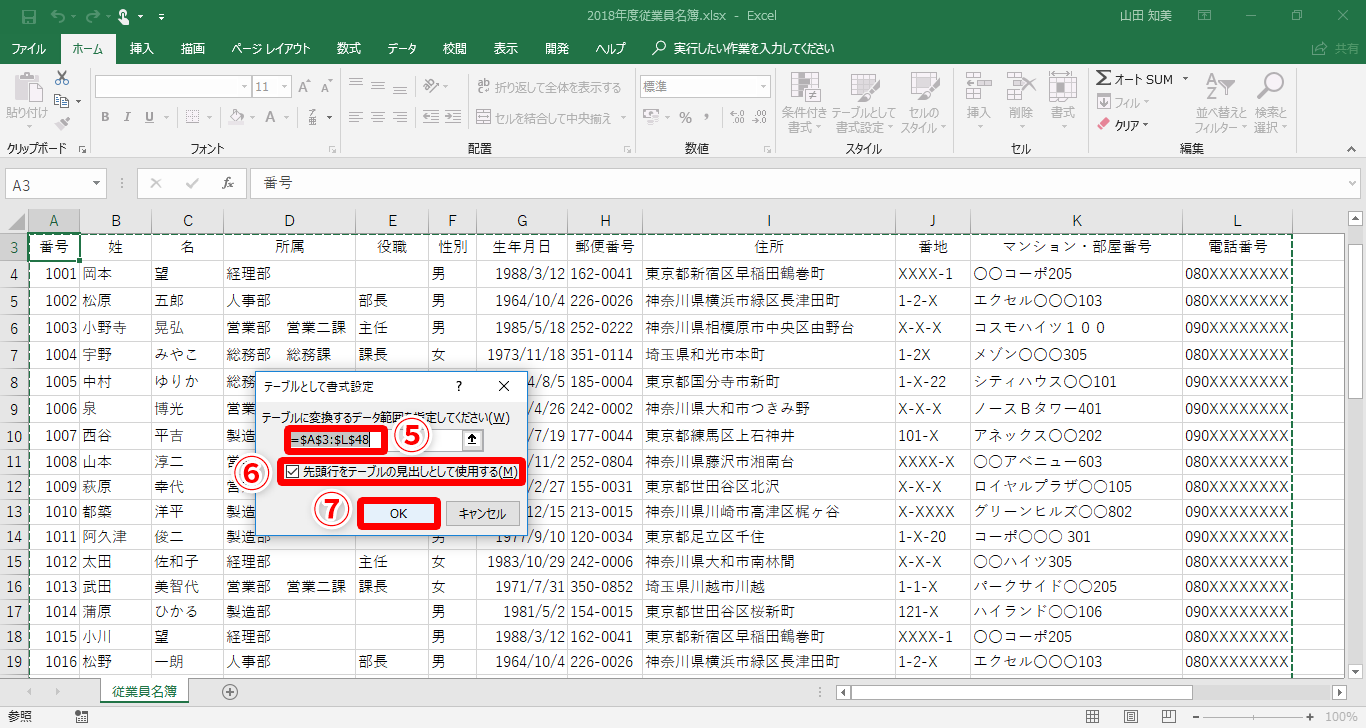Image resolution: width=1366 pixels, height=728 pixels.
Task: Switch to the ページ レイアウト tab
Action: pyautogui.click(x=271, y=48)
